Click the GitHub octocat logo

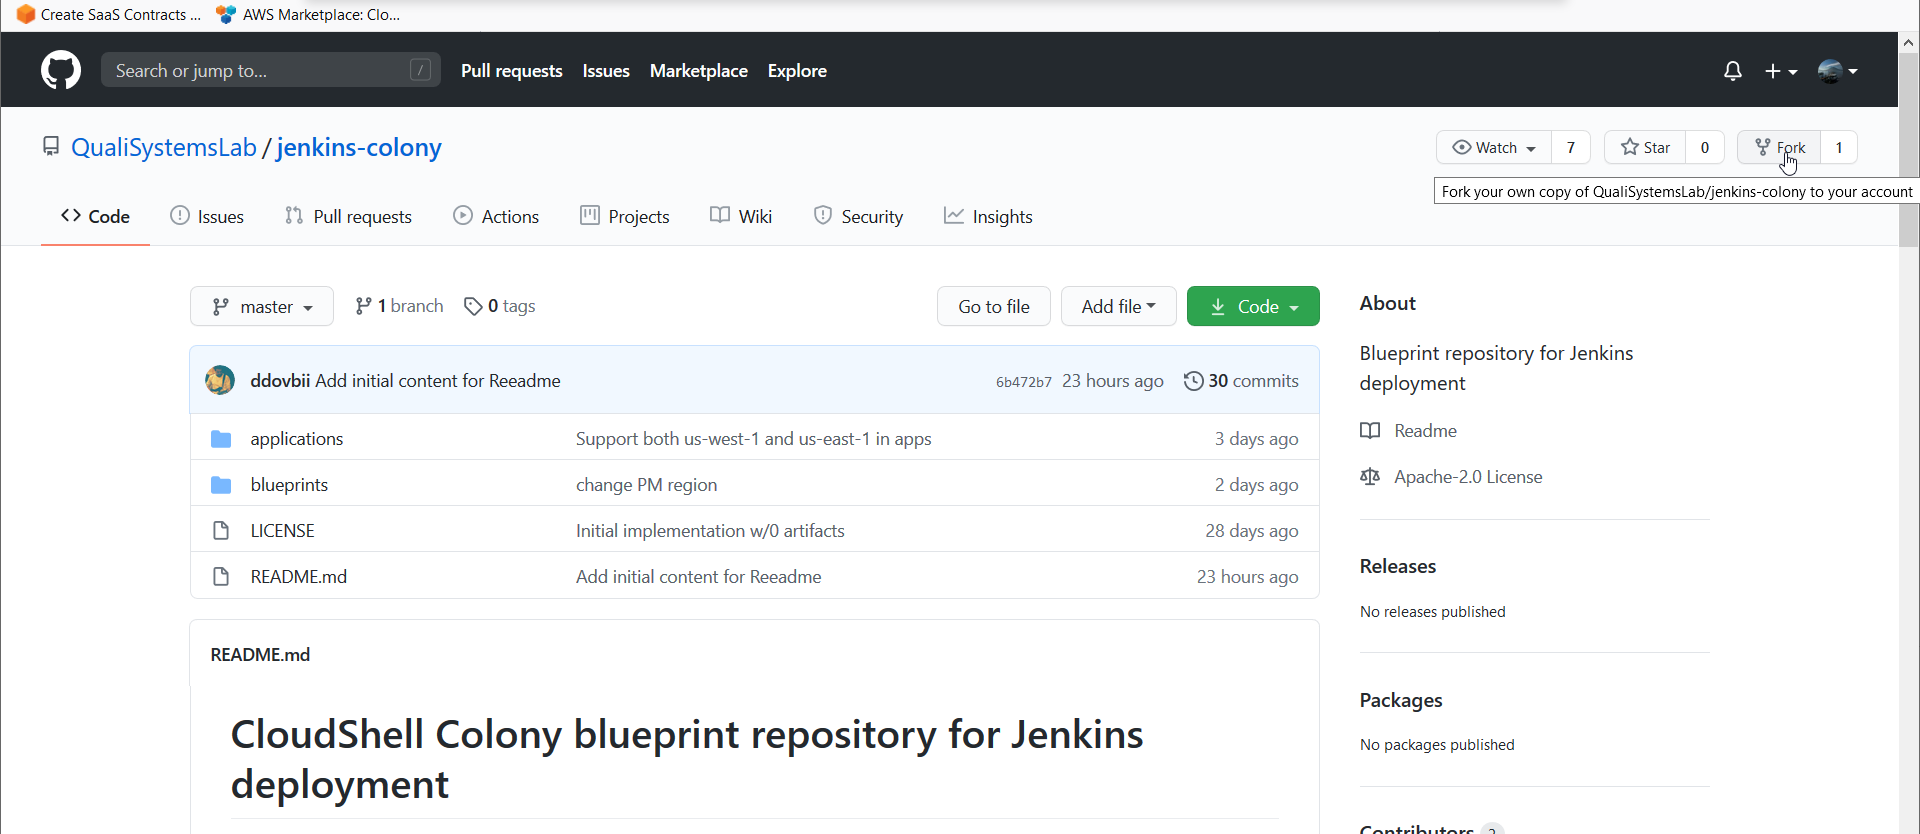(61, 70)
